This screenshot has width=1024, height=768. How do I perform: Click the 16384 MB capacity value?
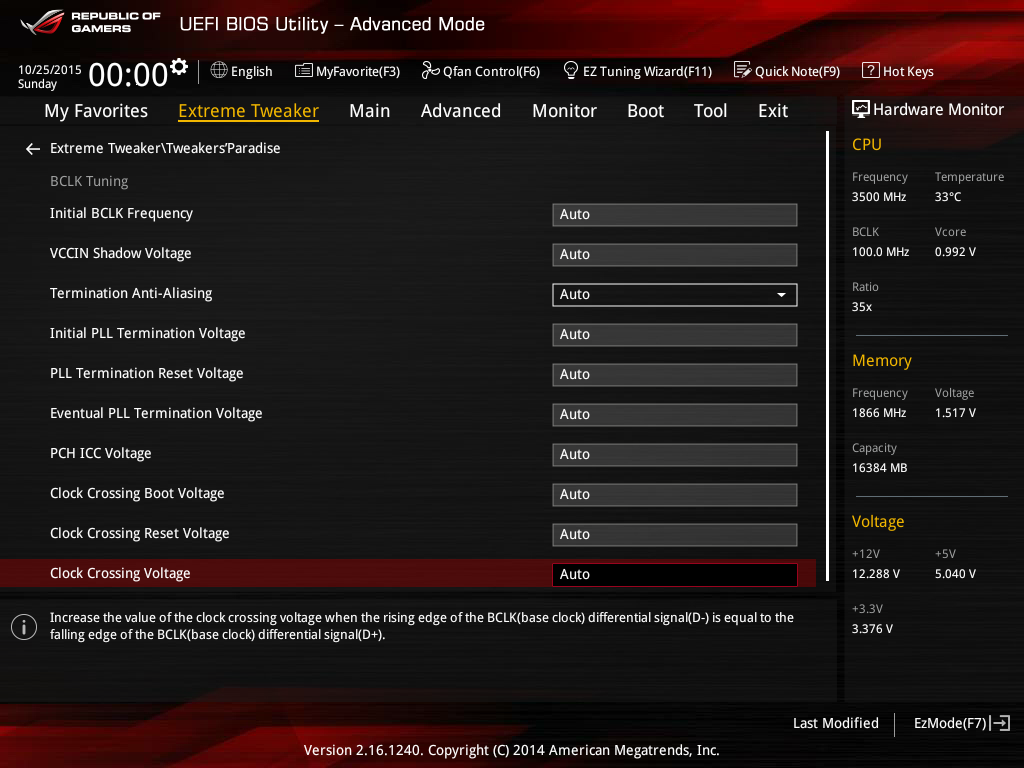[x=880, y=468]
